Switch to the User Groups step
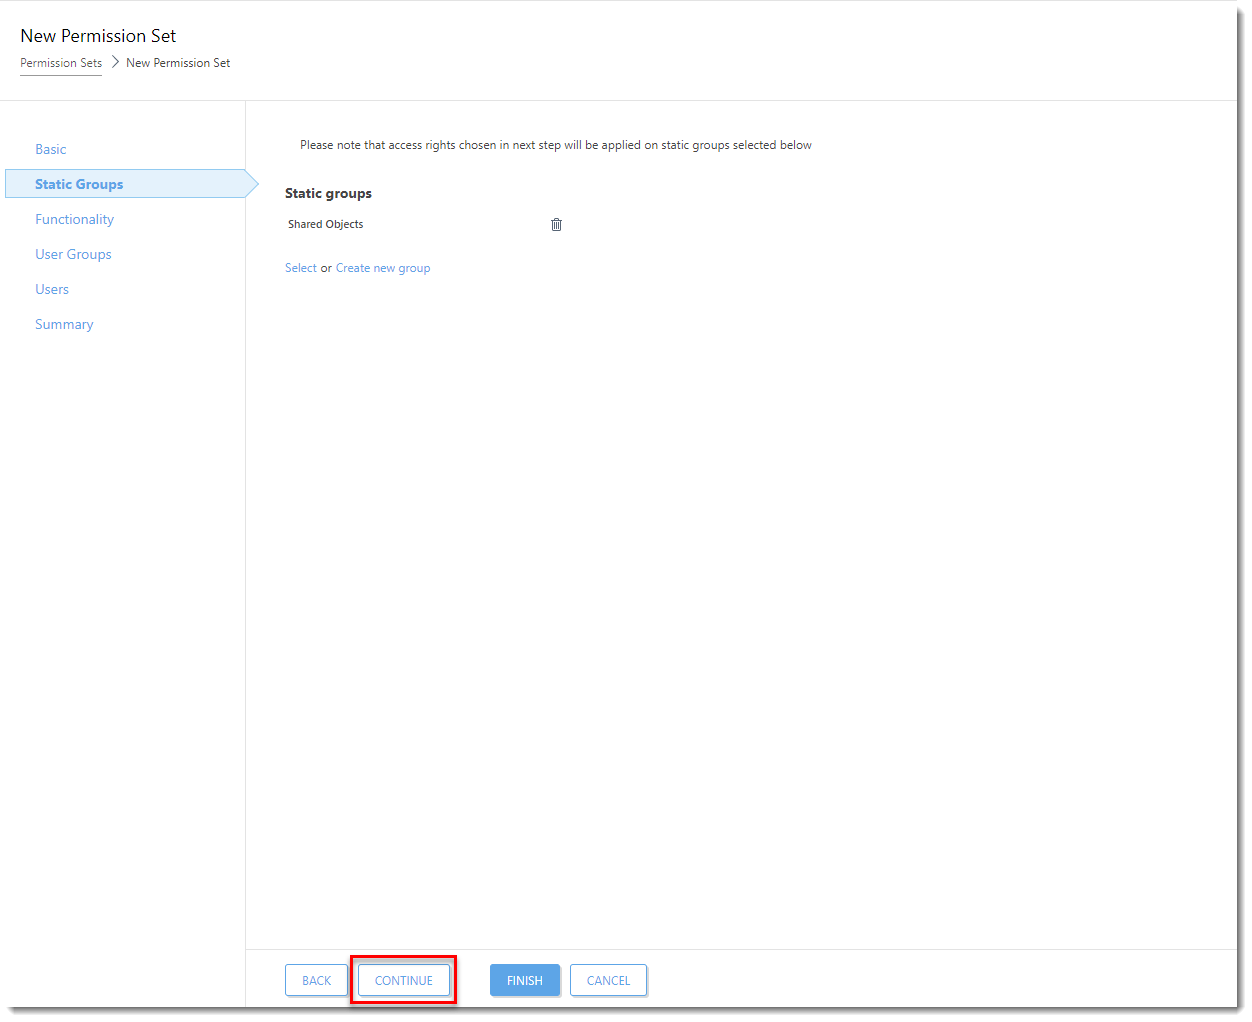 click(73, 254)
